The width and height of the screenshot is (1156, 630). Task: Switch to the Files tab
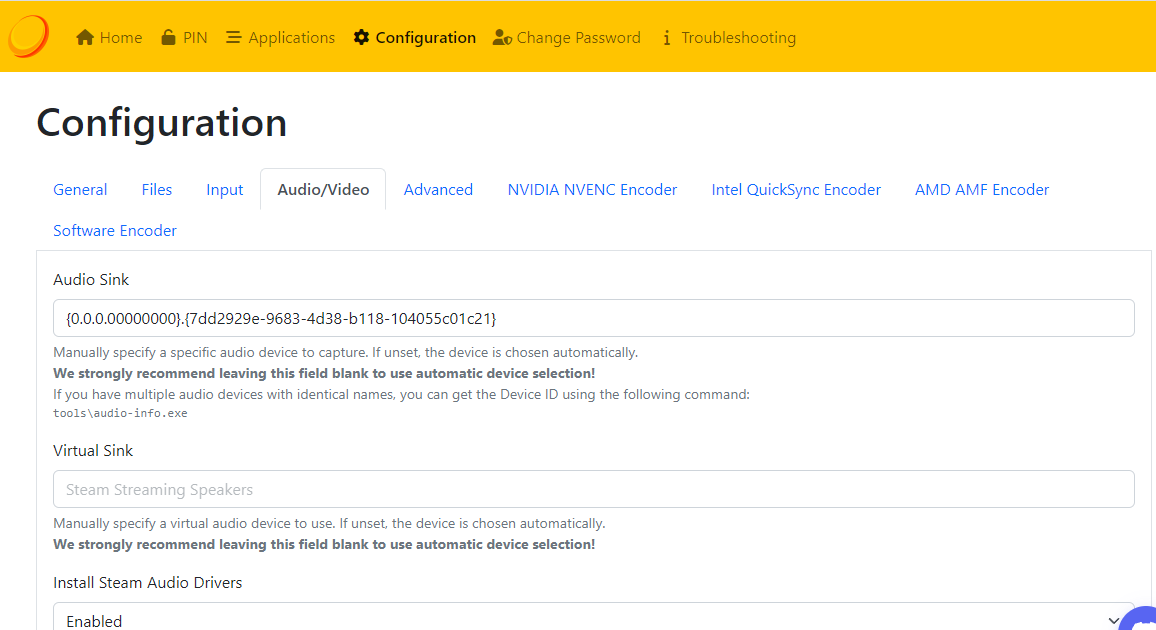pyautogui.click(x=156, y=189)
